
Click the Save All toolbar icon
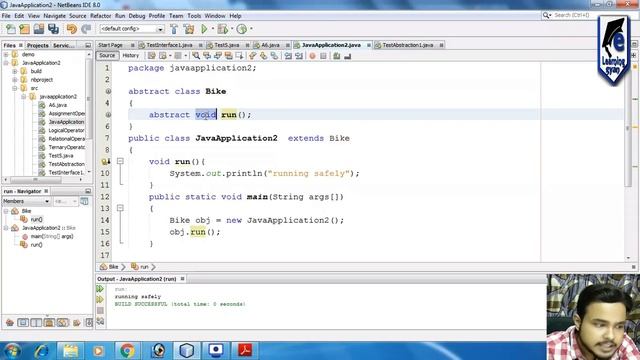pos(53,29)
